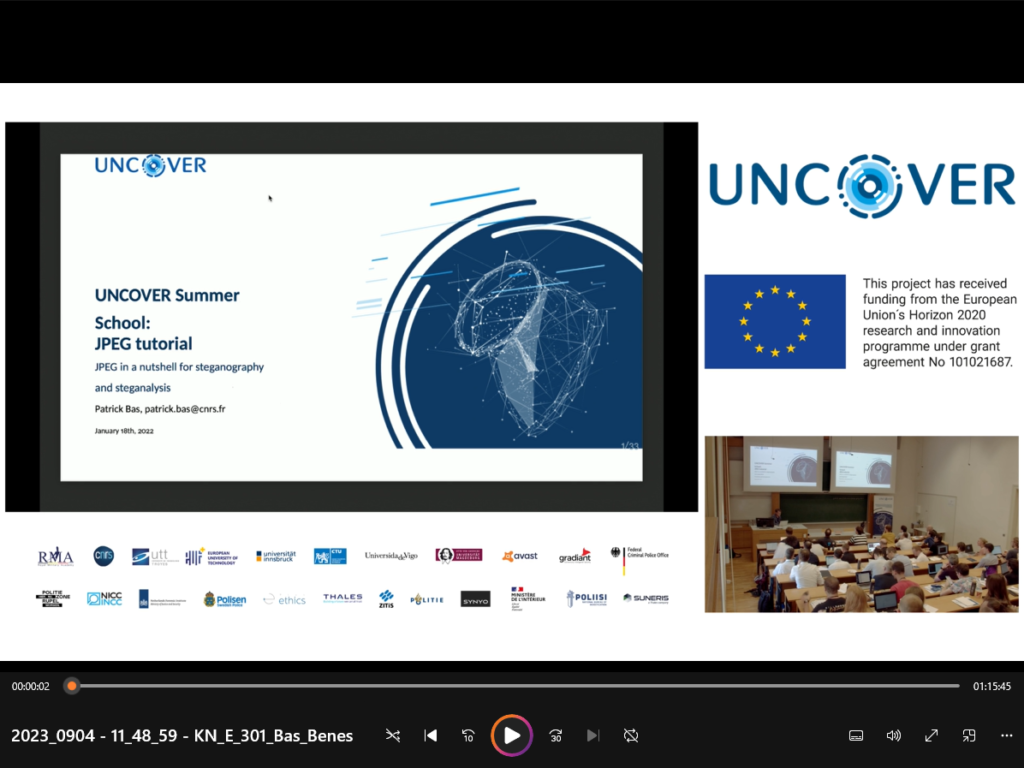Click the middle of the seek bar track
The height and width of the screenshot is (768, 1024).
[x=516, y=686]
